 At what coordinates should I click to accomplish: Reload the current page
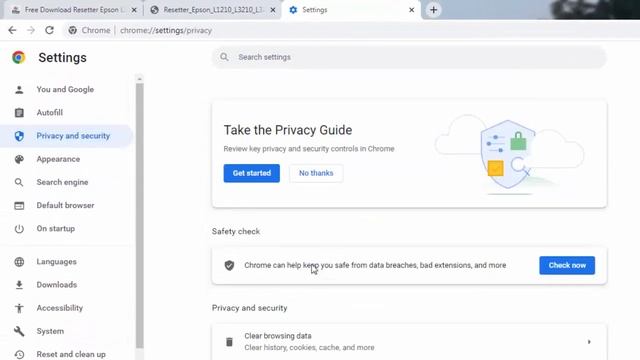tap(49, 30)
